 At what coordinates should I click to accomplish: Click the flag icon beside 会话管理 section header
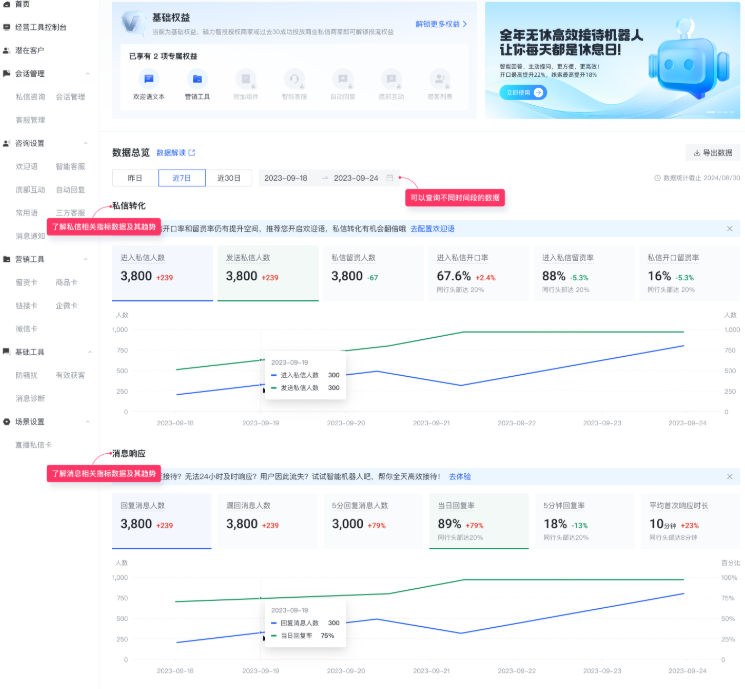tap(7, 74)
